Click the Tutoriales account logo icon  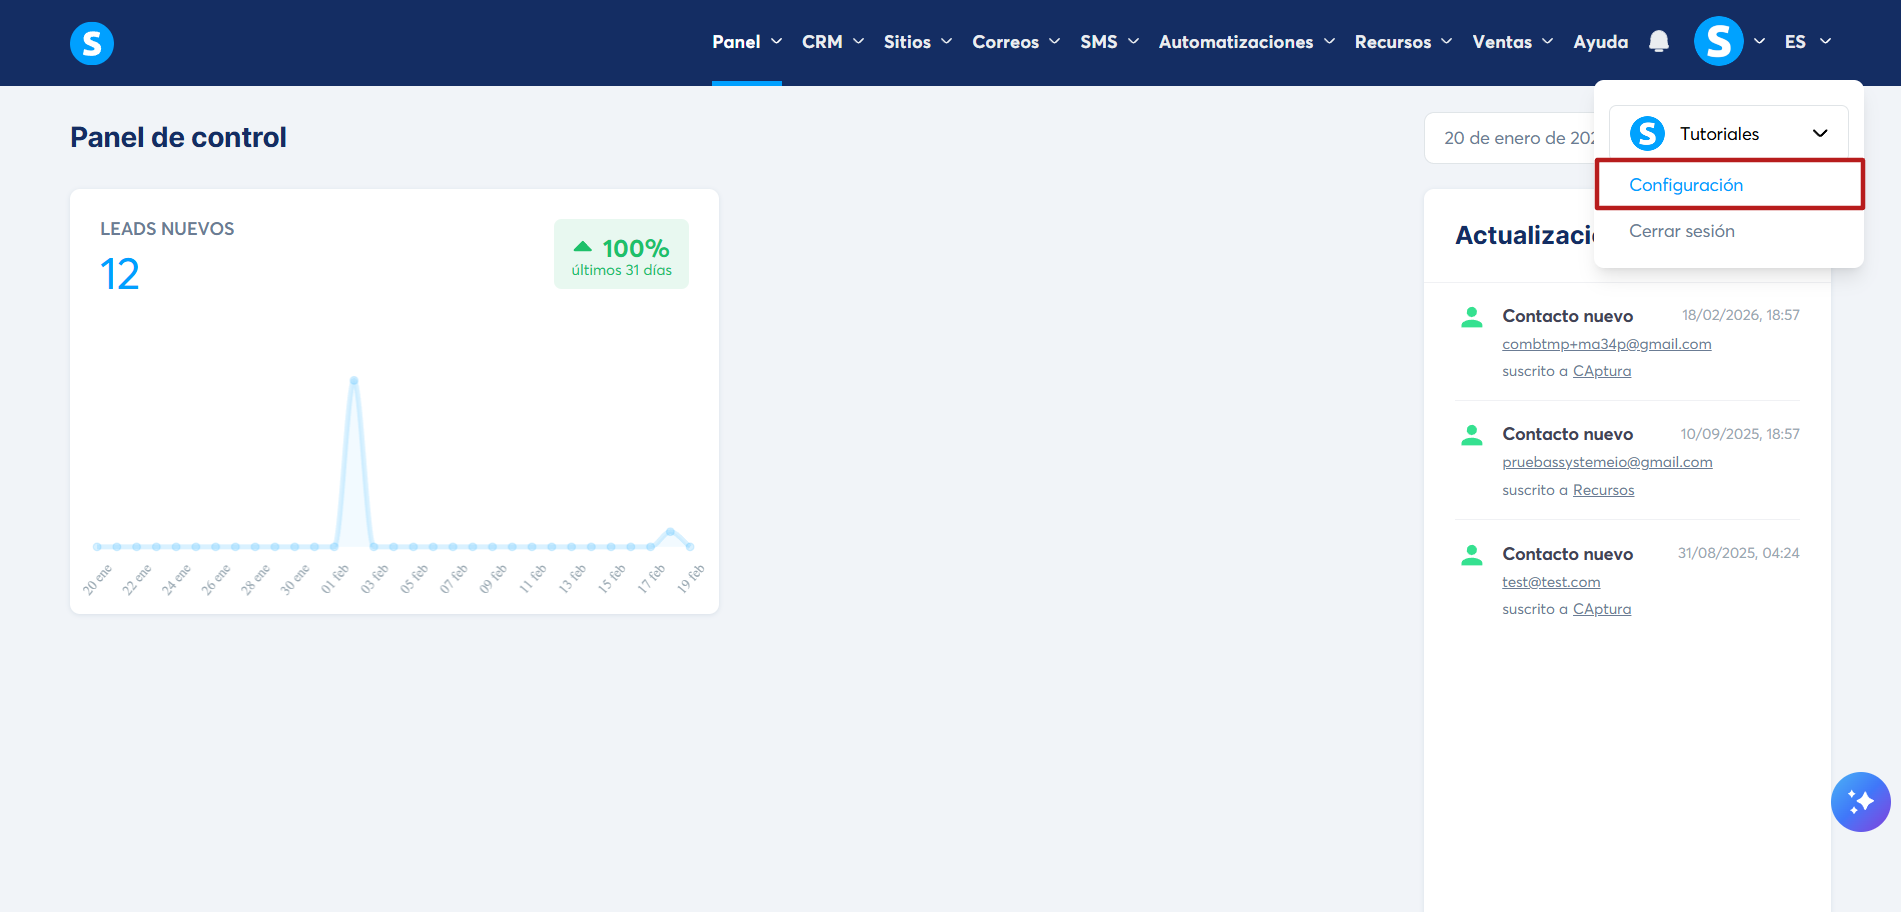1647,133
